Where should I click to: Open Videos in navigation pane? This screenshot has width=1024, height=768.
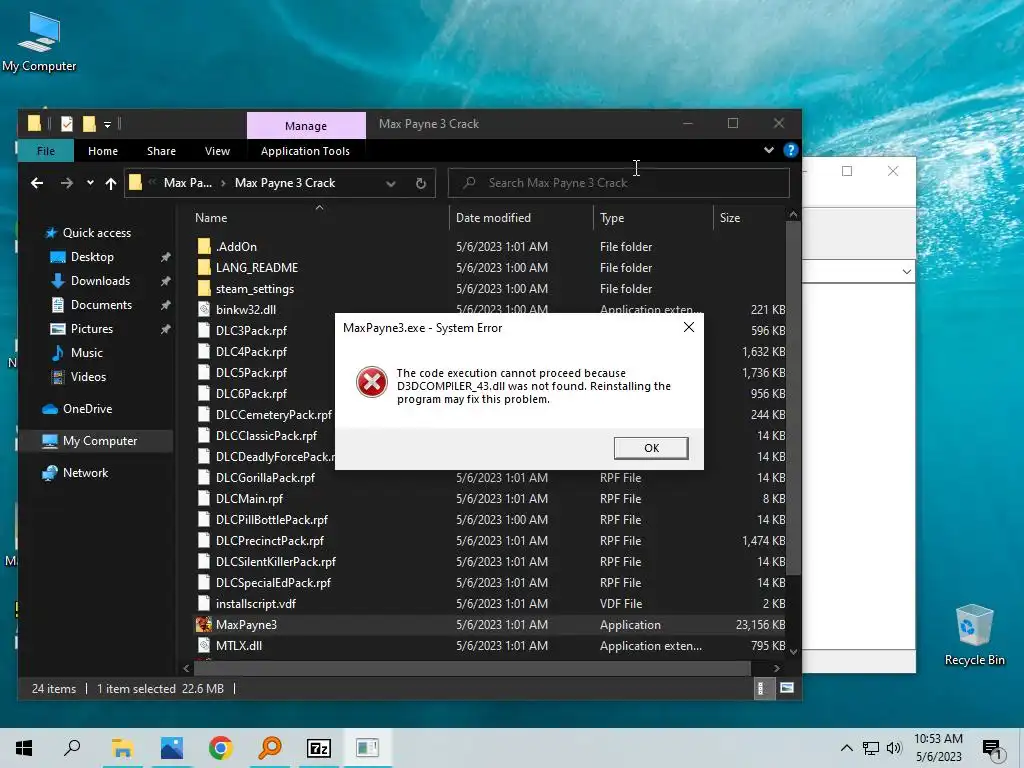(x=88, y=377)
